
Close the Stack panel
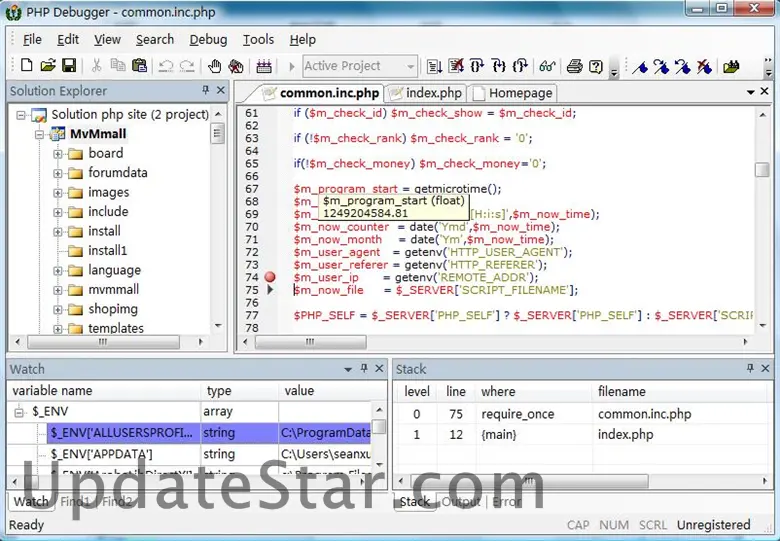(765, 368)
